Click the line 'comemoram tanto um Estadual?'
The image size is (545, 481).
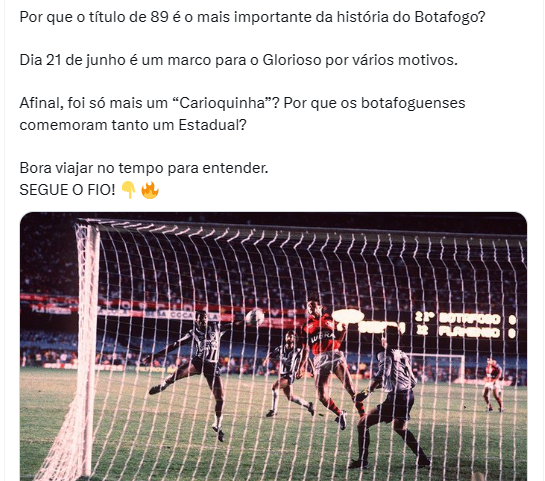tap(133, 125)
